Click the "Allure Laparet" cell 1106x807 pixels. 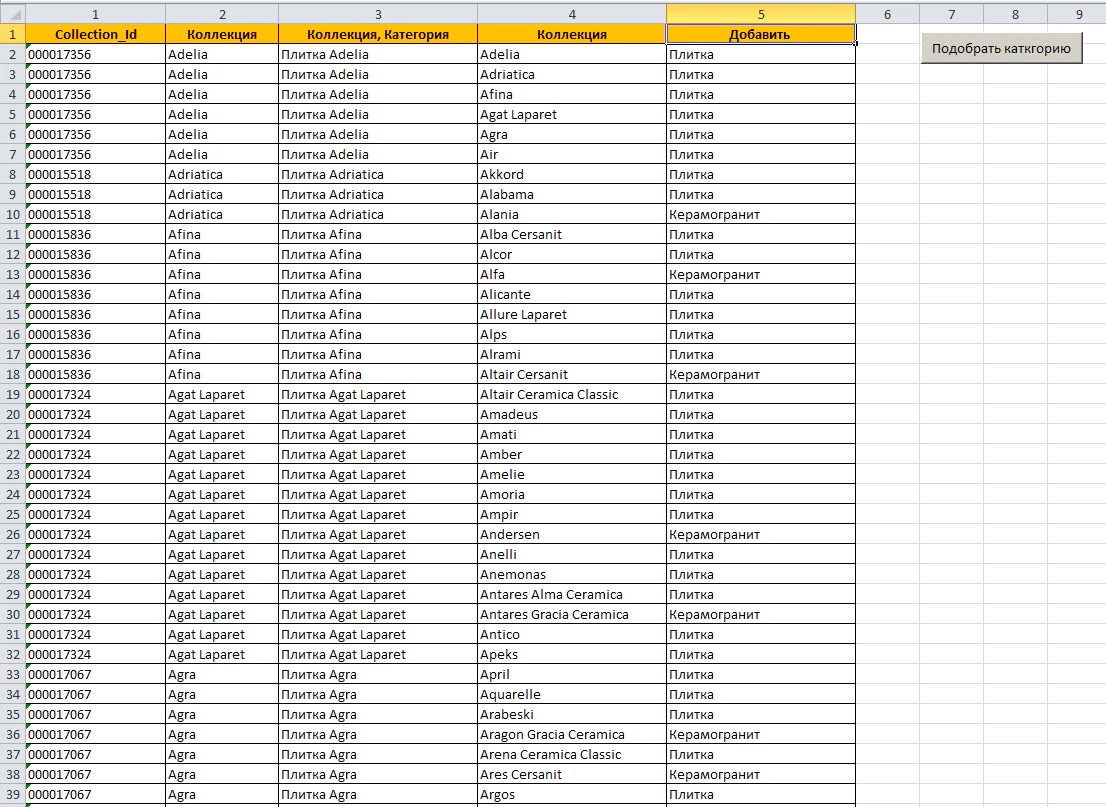572,314
